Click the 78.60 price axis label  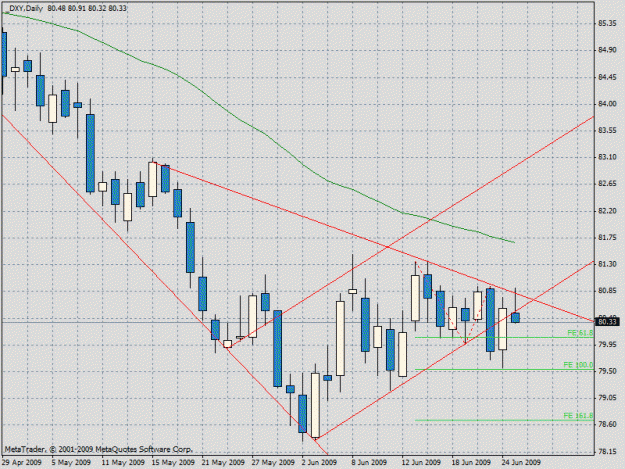607,424
